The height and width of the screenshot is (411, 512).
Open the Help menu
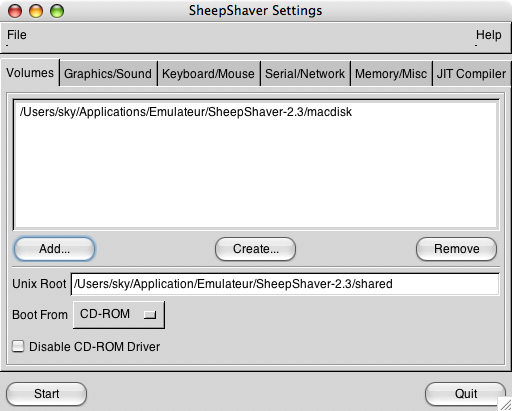(488, 35)
